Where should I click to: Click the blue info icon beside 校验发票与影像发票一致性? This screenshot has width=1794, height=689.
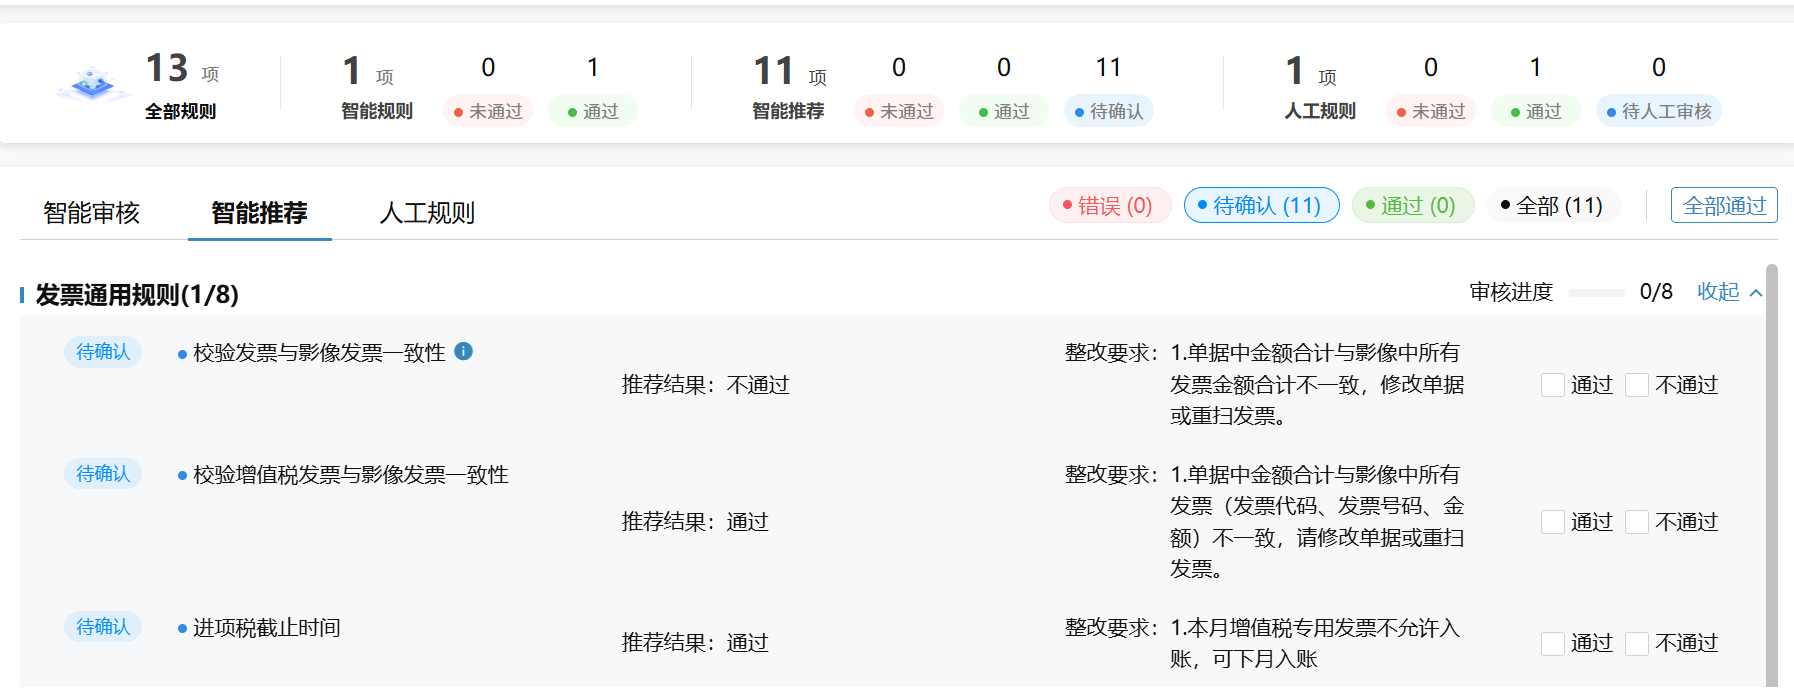(463, 351)
